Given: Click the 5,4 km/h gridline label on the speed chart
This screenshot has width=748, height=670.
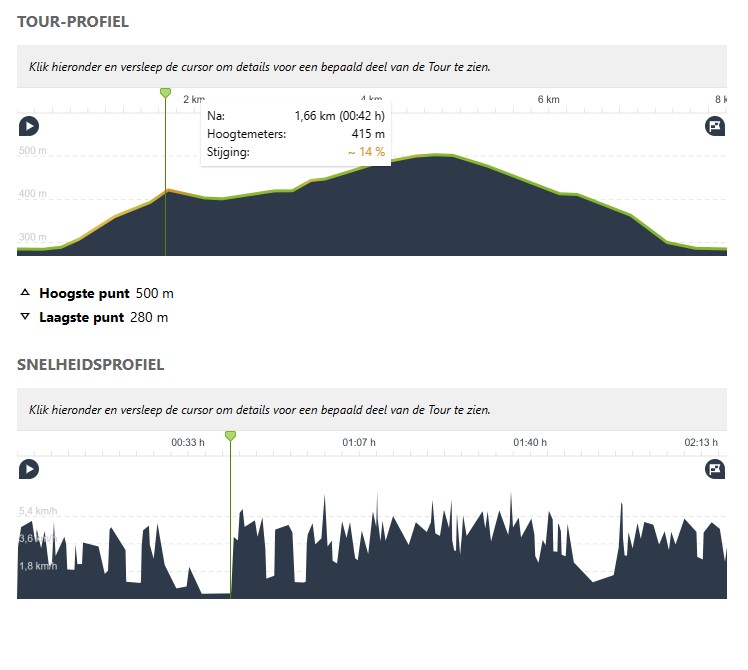Looking at the screenshot, I should tap(39, 512).
